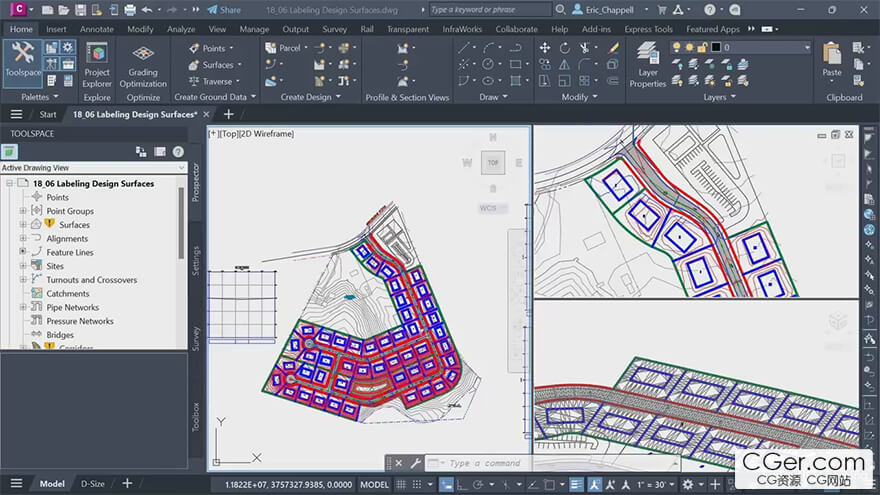Open Project Explorer from the ribbon
This screenshot has height=495, width=880.
point(97,62)
